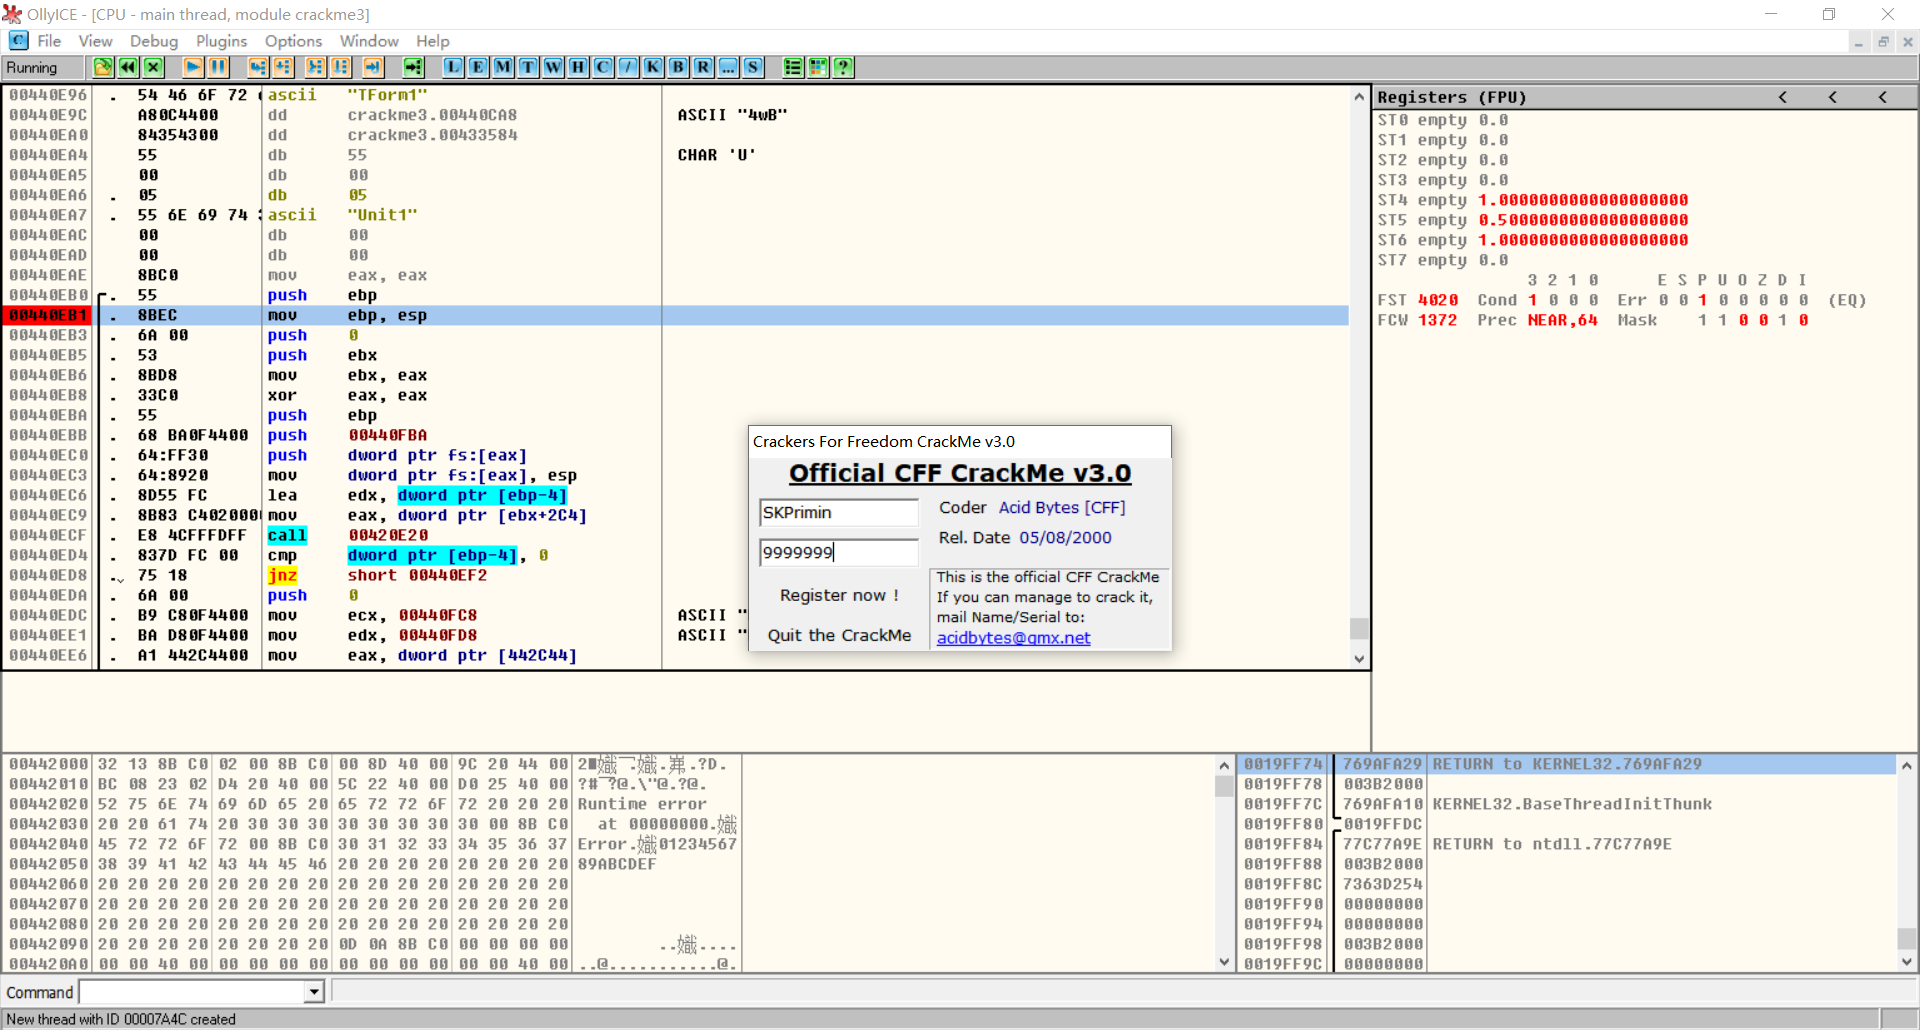Open the Plugins menu
The image size is (1920, 1030).
click(x=221, y=41)
